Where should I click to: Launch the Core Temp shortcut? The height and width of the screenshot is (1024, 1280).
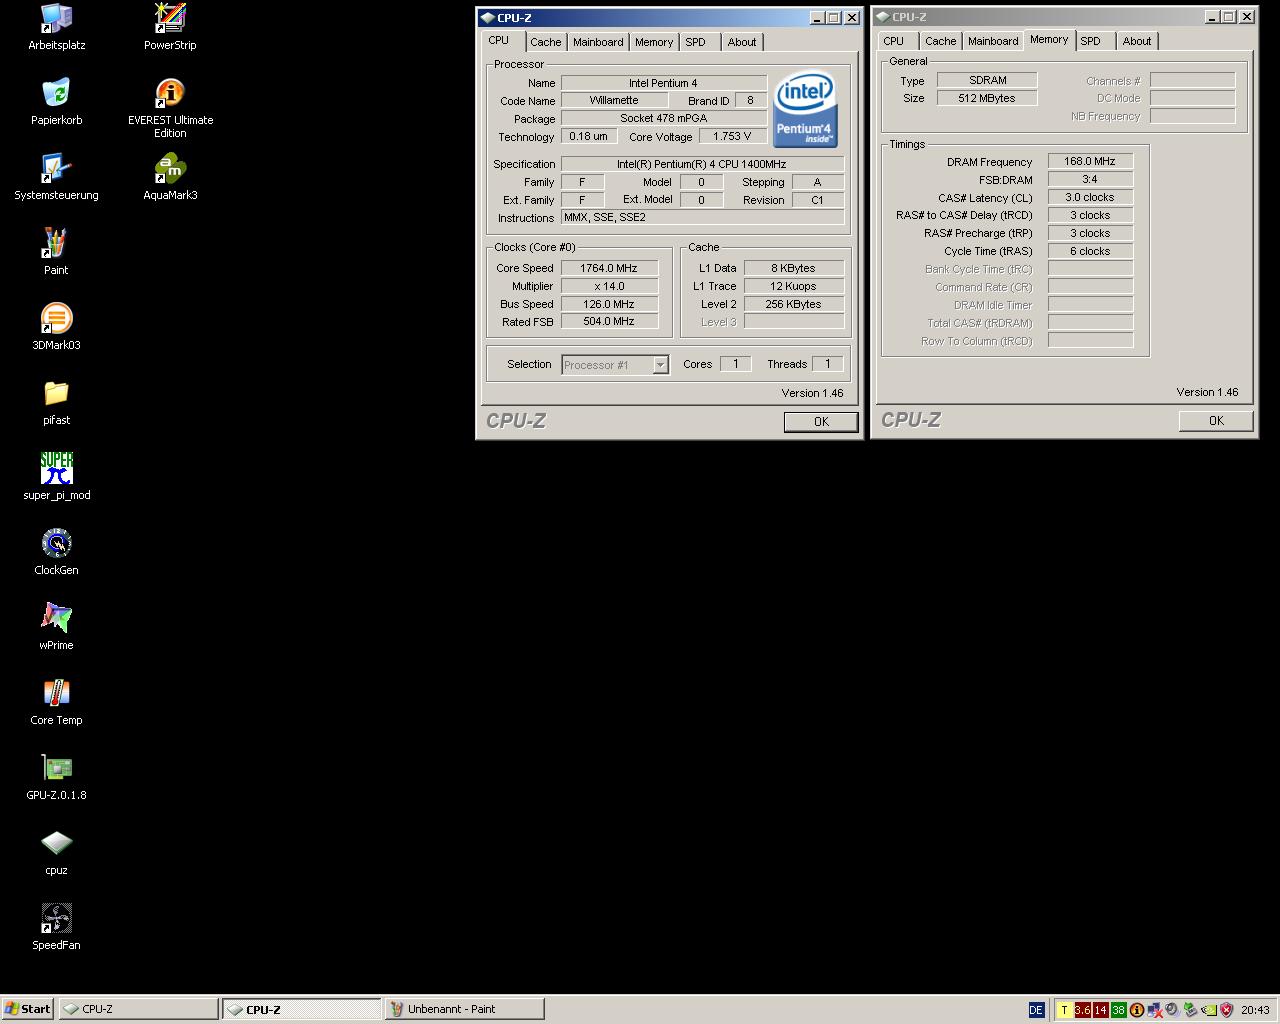coord(56,701)
